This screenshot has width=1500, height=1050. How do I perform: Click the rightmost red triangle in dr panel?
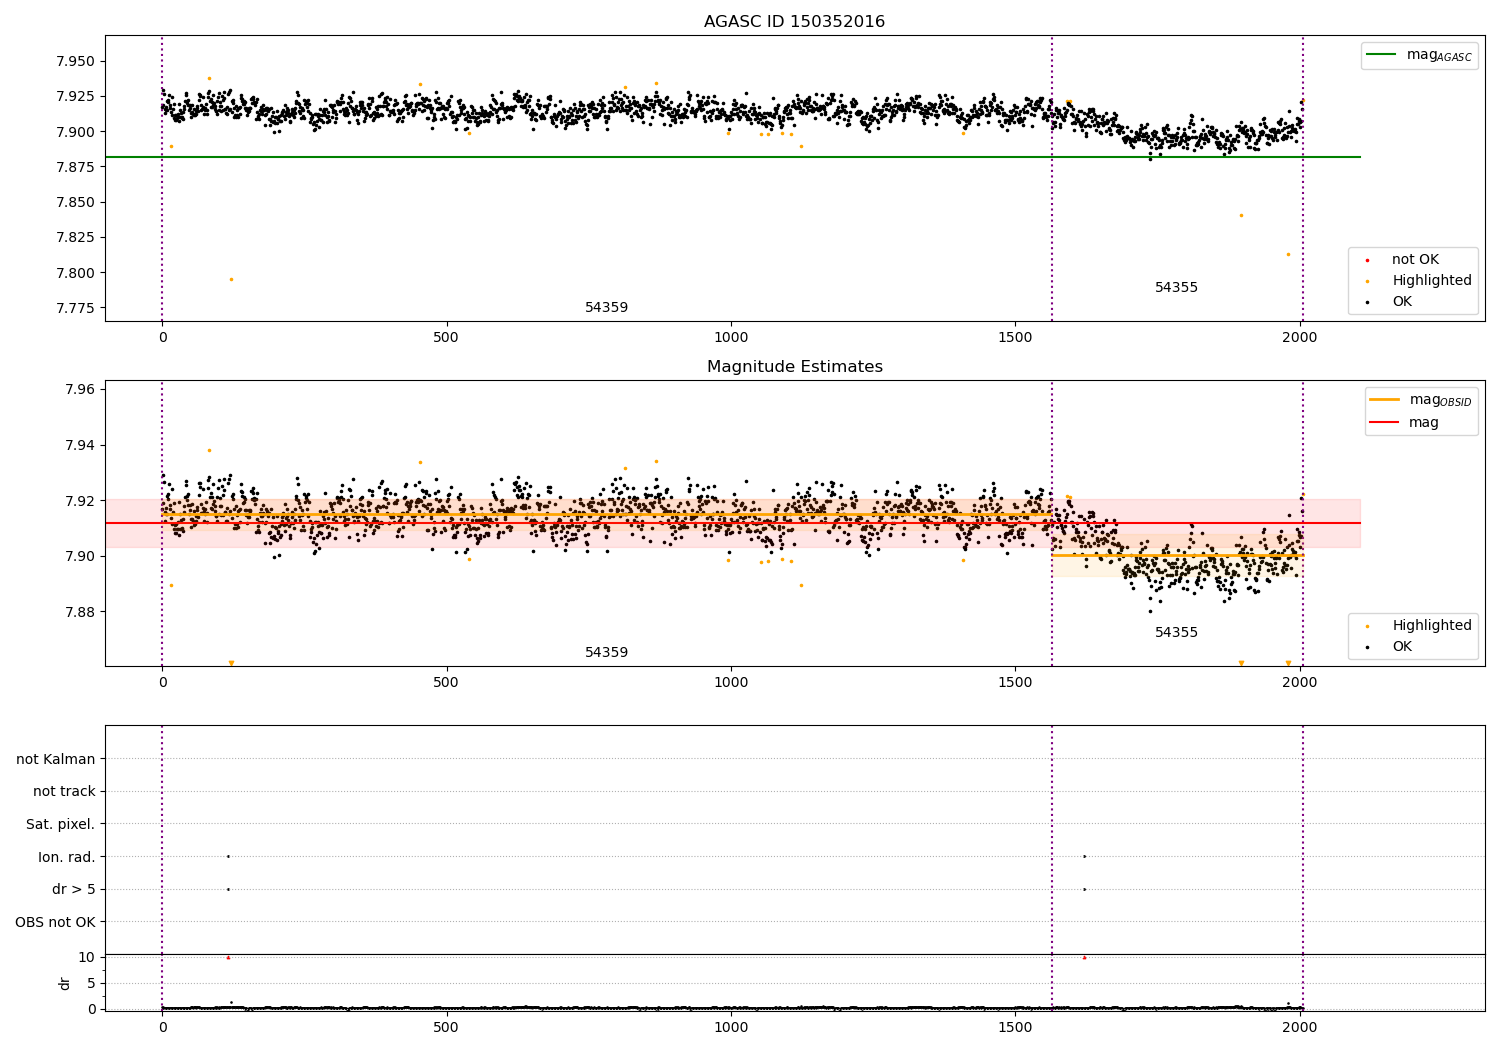point(1084,958)
